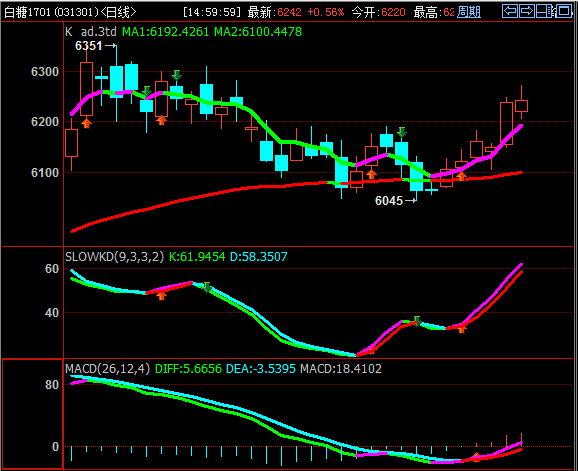Click the last candlestick on the price chart
The height and width of the screenshot is (471, 578).
point(521,105)
